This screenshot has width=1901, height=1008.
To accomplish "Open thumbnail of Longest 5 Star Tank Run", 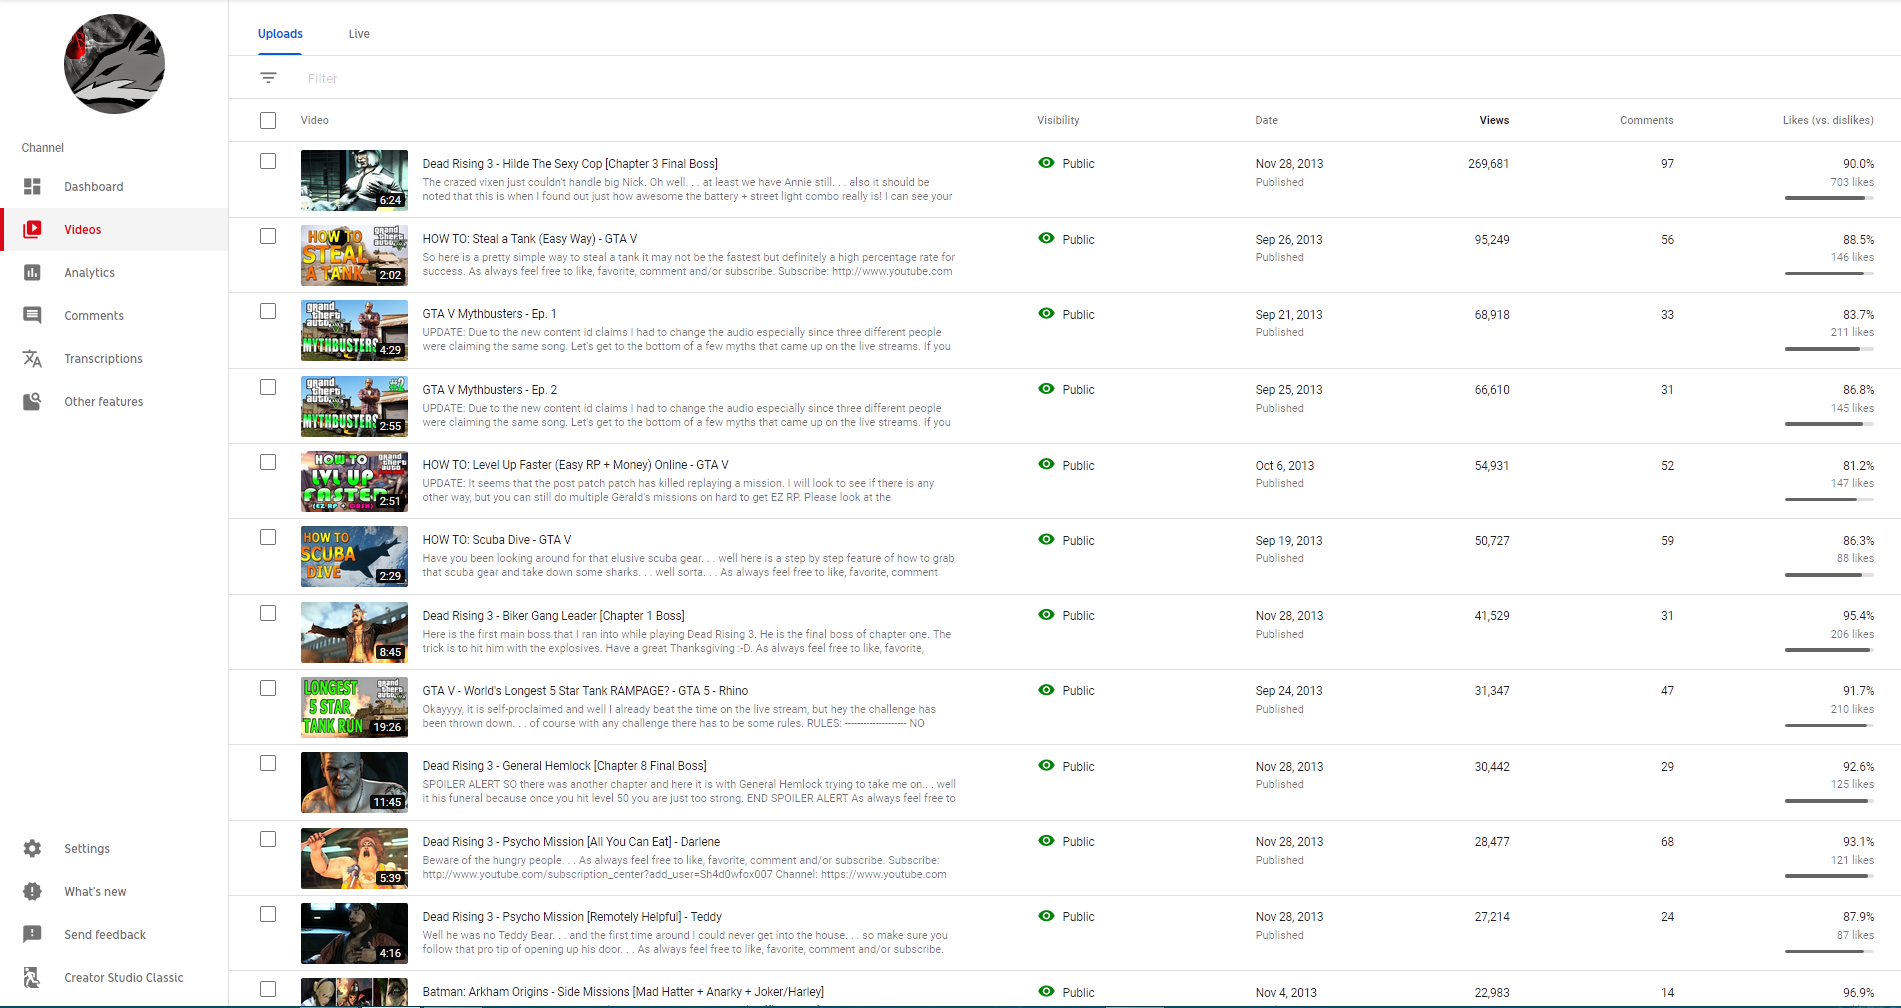I will [354, 707].
